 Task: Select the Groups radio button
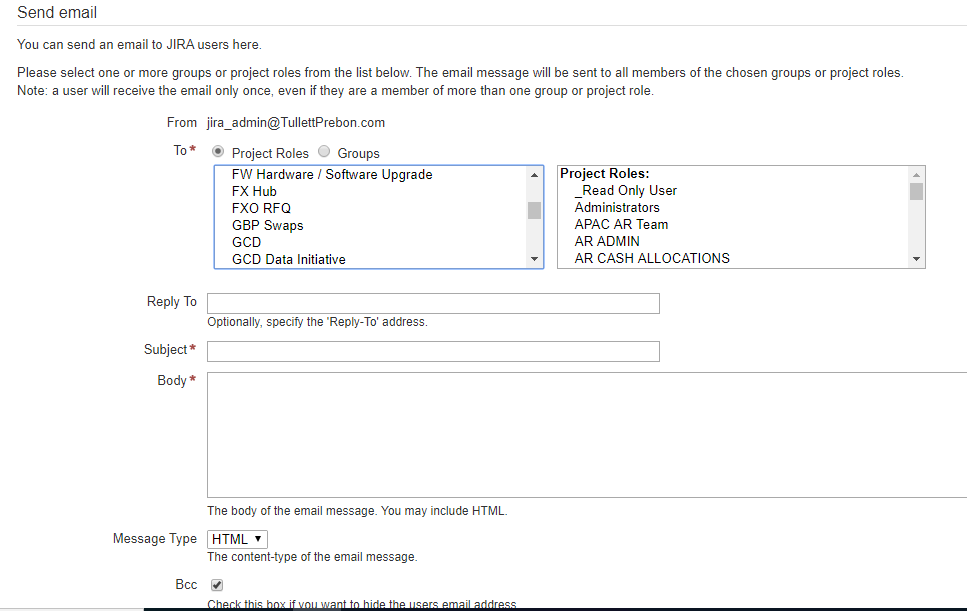pyautogui.click(x=323, y=152)
